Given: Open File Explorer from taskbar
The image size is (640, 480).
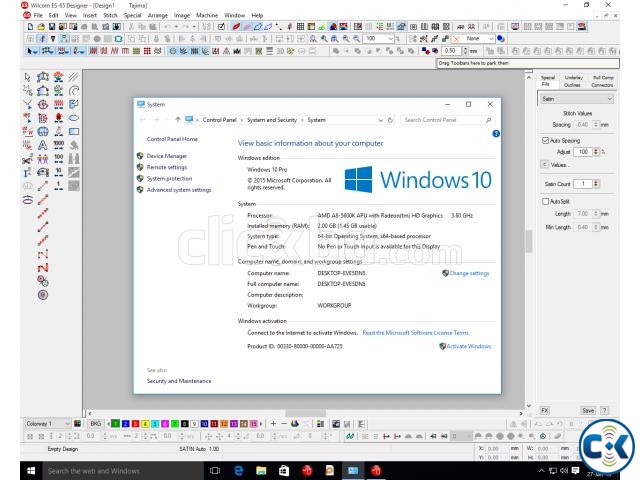Looking at the screenshot, I should [261, 471].
